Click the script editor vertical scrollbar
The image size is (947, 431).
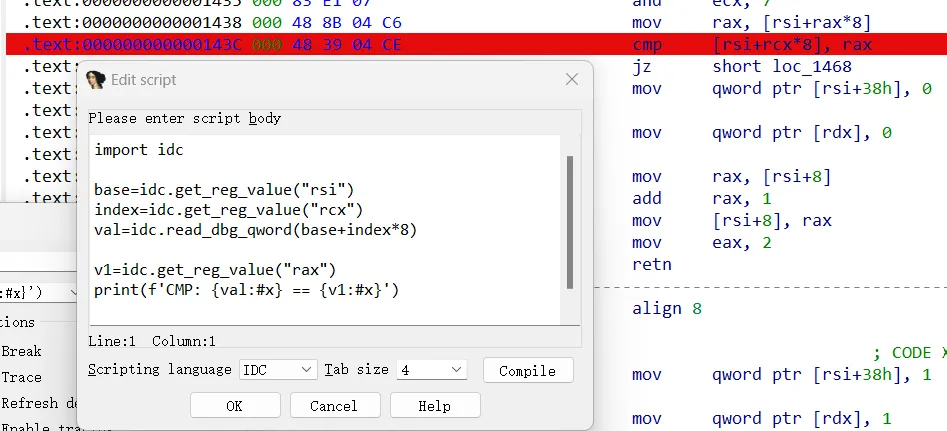pos(570,220)
